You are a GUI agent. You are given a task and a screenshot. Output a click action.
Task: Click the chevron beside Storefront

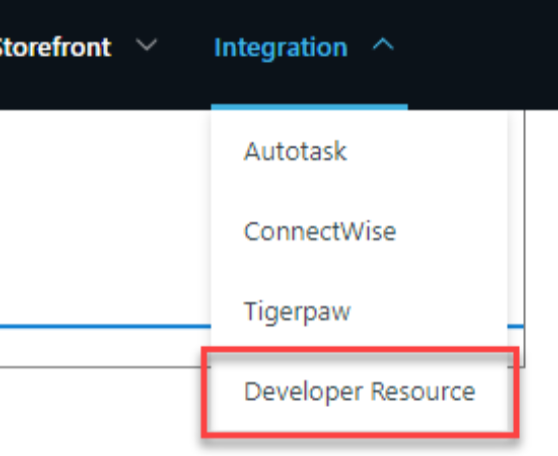click(x=147, y=45)
